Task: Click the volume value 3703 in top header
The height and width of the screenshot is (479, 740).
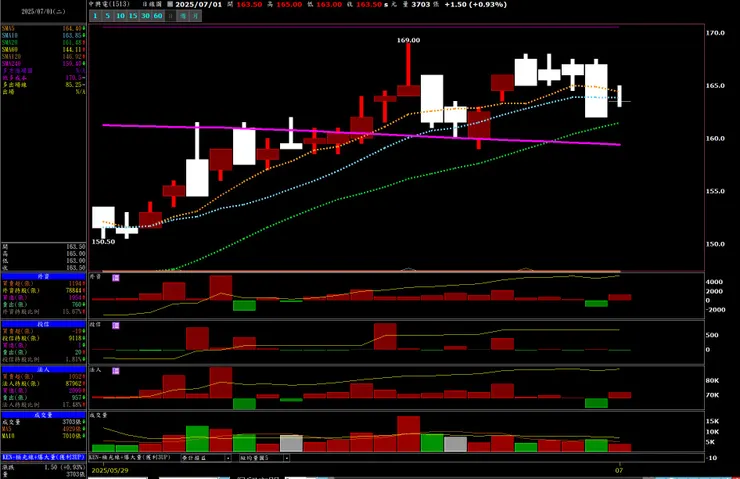Action: [420, 4]
